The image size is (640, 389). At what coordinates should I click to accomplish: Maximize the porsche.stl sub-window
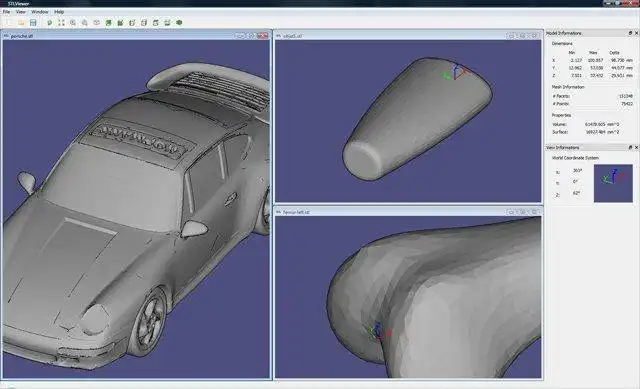[251, 36]
